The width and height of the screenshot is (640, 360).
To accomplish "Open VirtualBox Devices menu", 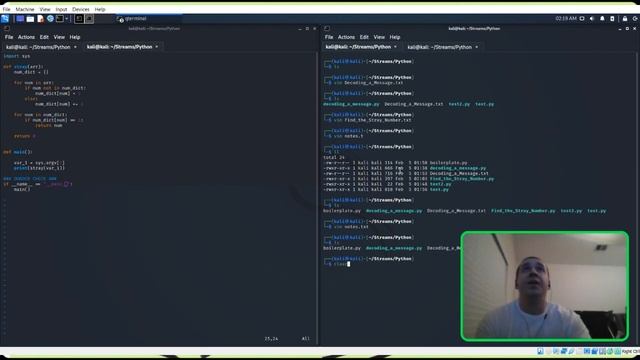I will coord(81,9).
